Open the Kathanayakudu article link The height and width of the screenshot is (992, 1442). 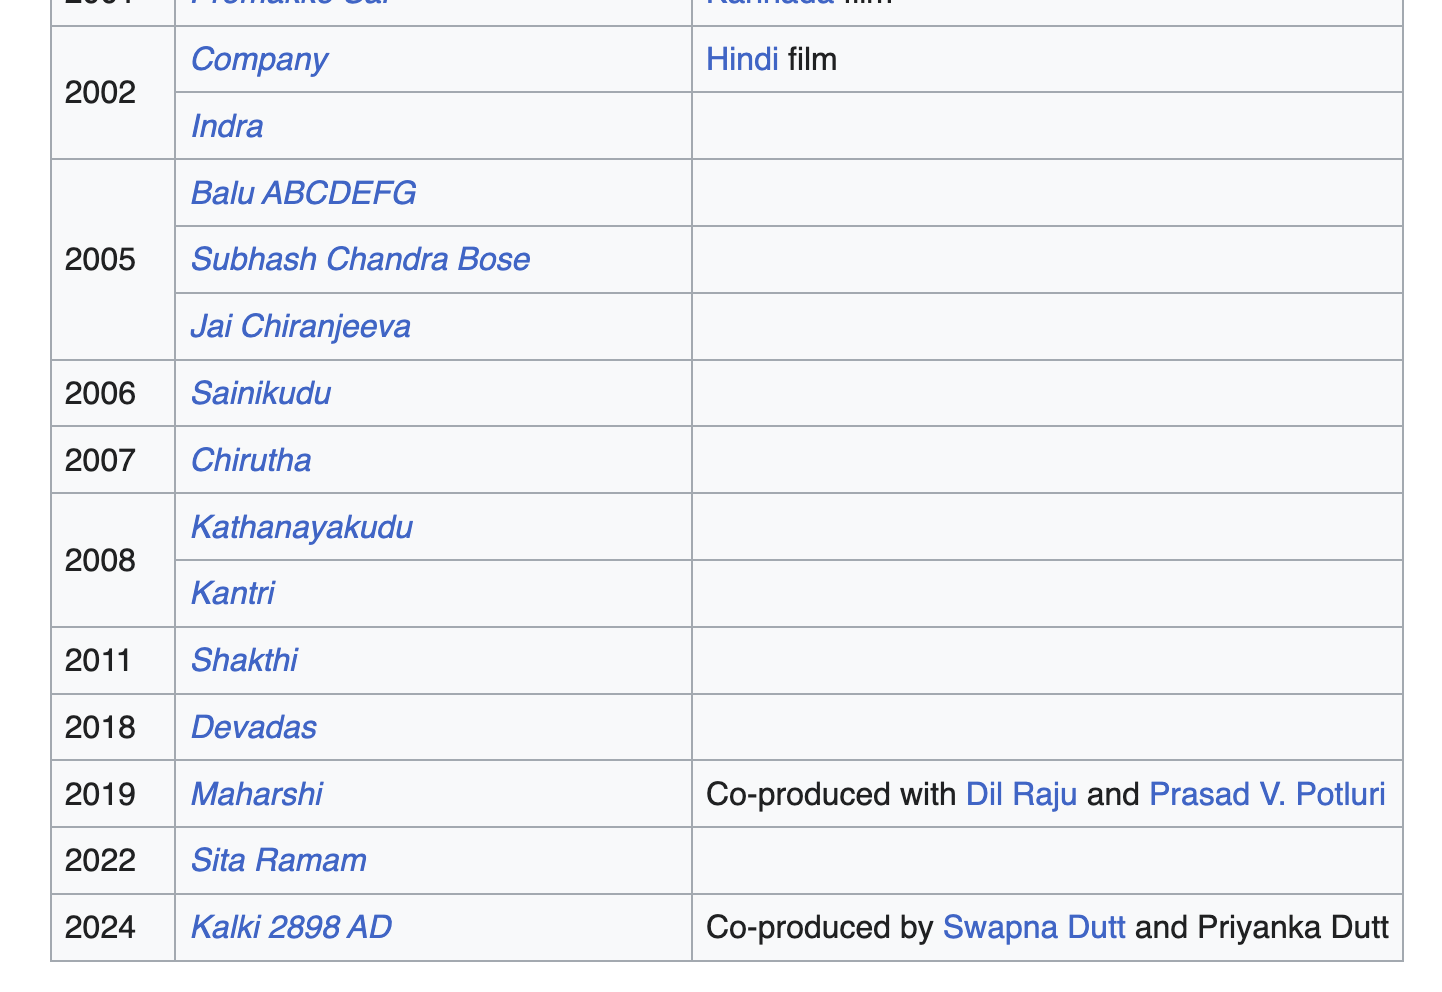pyautogui.click(x=301, y=528)
